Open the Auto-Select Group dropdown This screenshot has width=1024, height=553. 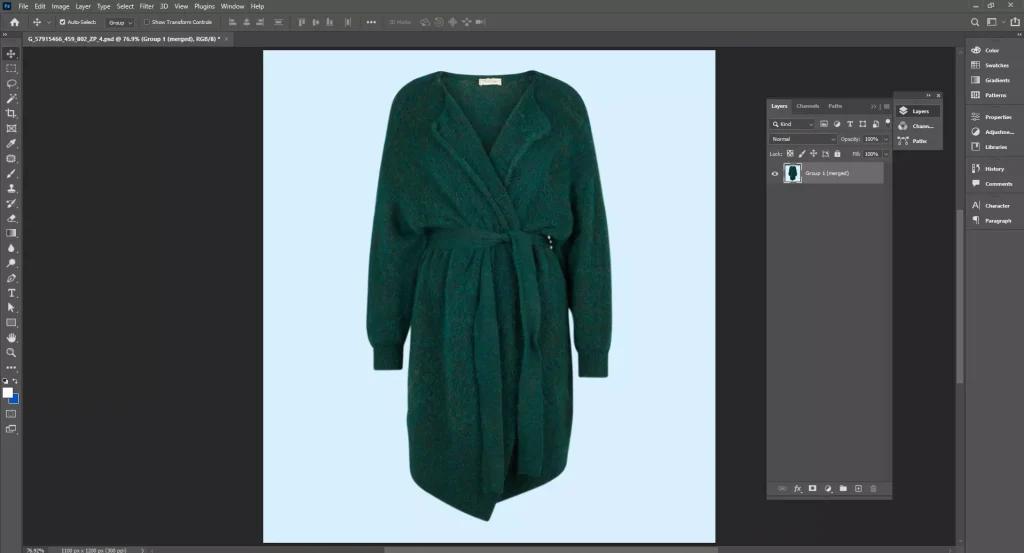pos(120,22)
